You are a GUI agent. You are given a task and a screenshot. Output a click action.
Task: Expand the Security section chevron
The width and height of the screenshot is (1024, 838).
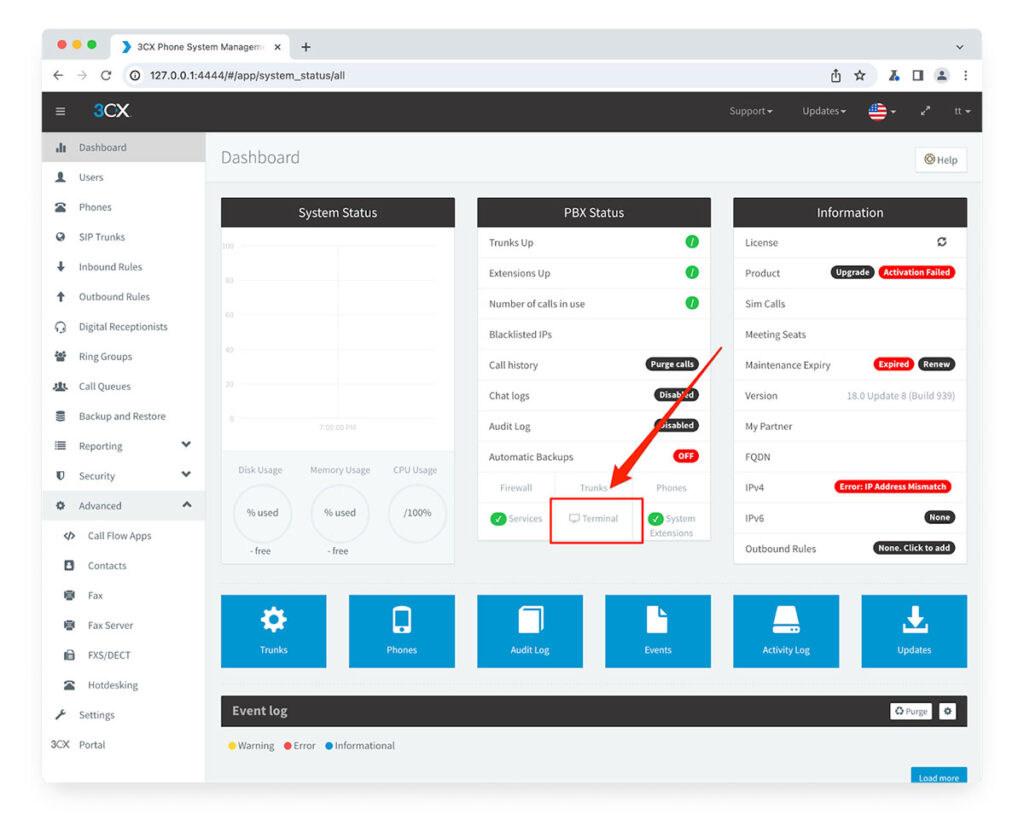coord(186,475)
